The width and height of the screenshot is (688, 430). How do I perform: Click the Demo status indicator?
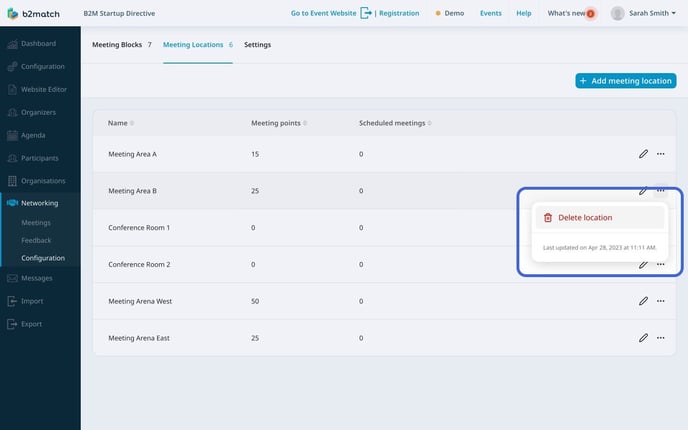click(x=450, y=13)
